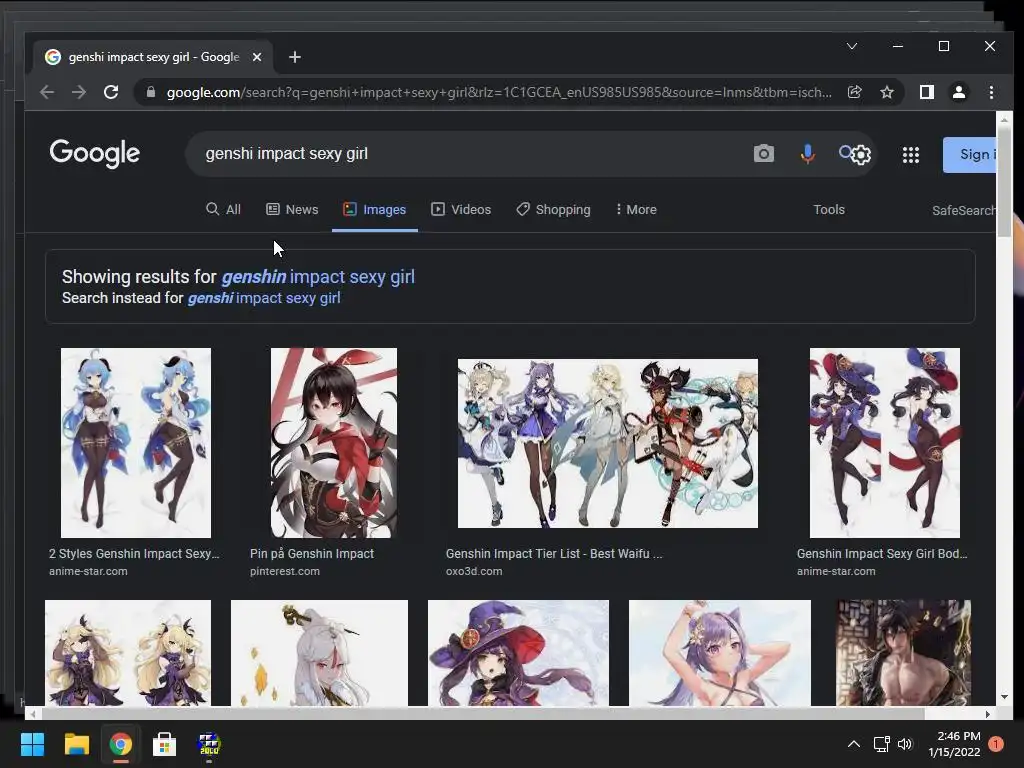Click the browser forward arrow

coord(79,92)
